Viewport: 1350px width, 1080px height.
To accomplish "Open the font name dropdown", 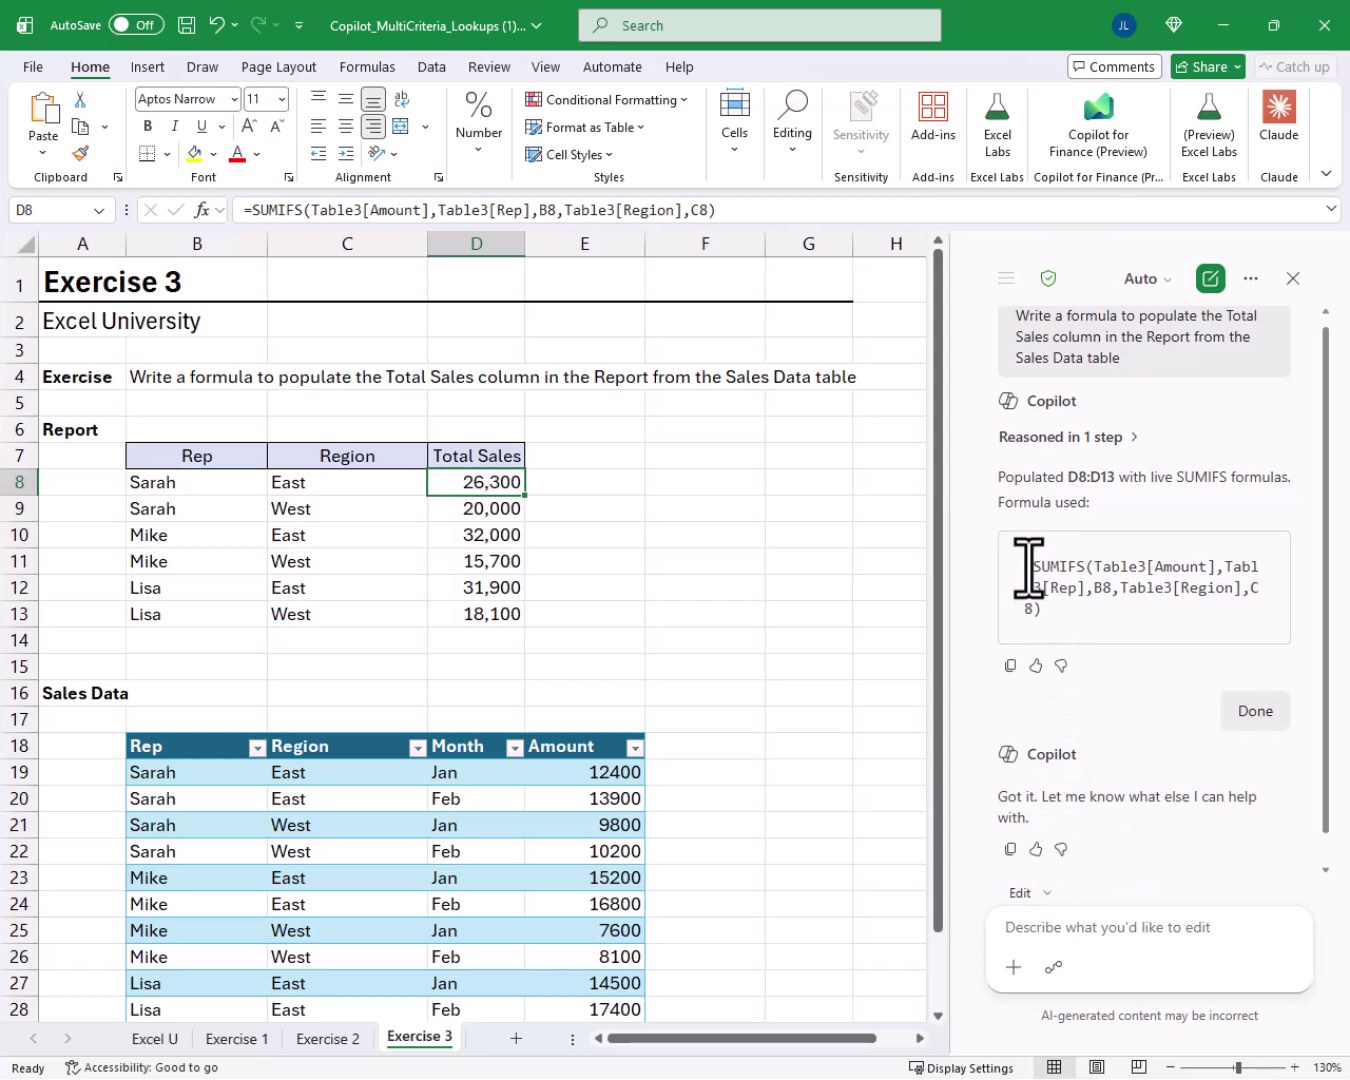I will click(234, 99).
